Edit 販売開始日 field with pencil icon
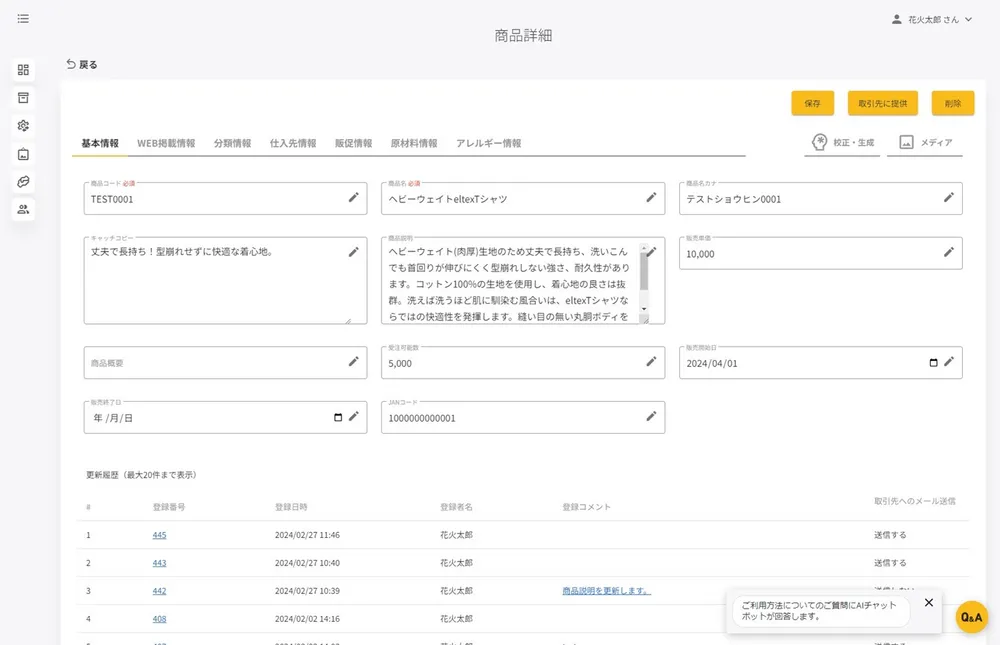Viewport: 1000px width, 645px height. (x=949, y=362)
